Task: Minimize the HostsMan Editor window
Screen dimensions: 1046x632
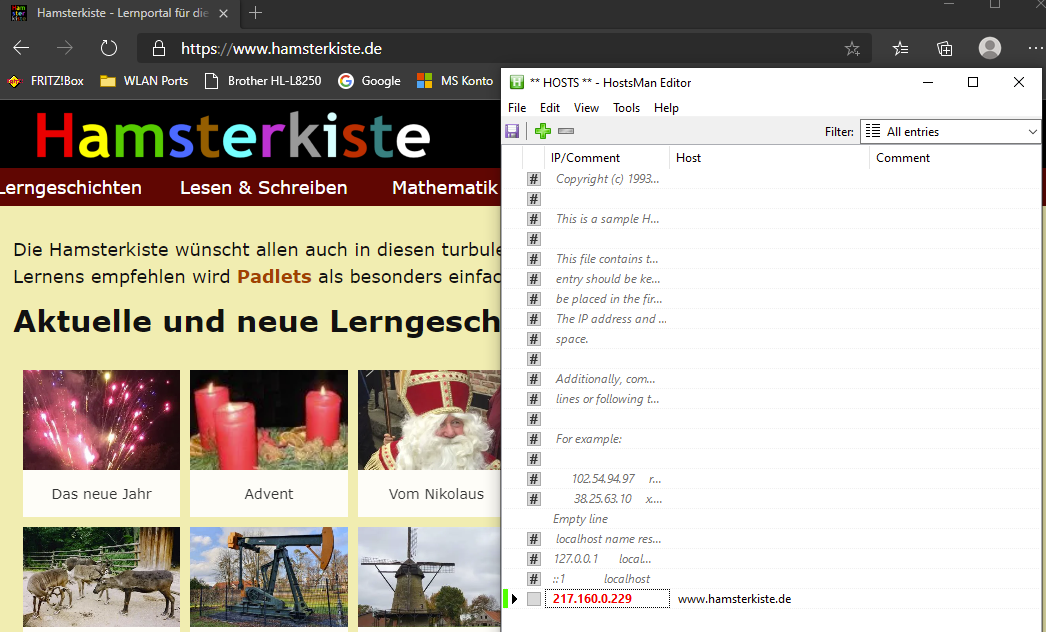Action: [x=927, y=82]
